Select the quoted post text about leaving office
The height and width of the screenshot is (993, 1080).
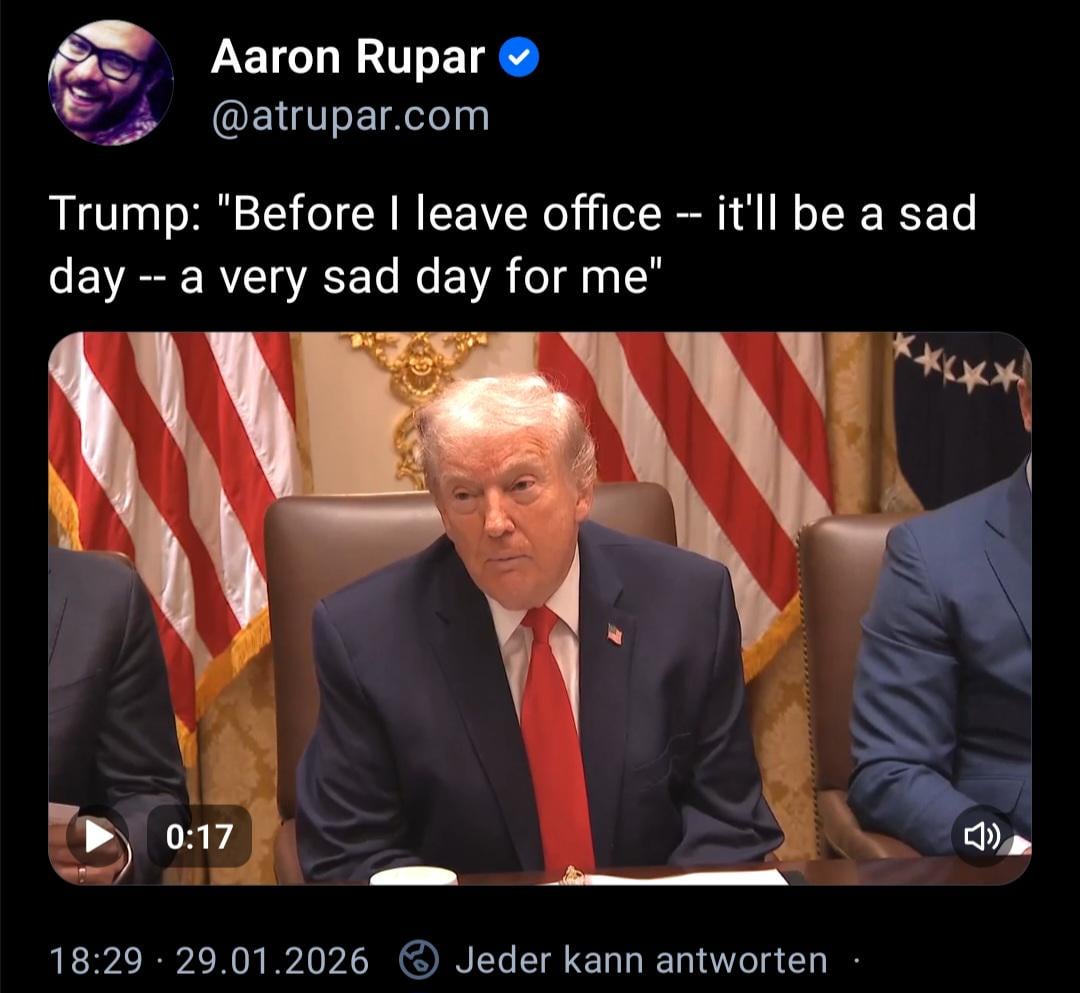click(x=512, y=244)
